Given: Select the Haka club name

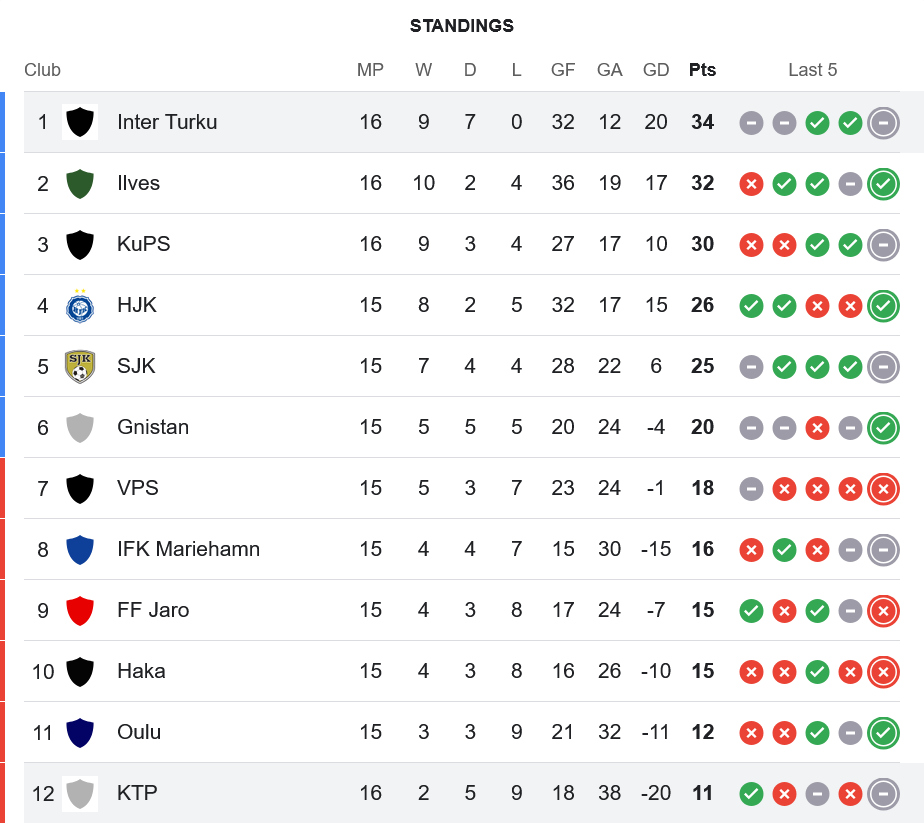Looking at the screenshot, I should [141, 671].
